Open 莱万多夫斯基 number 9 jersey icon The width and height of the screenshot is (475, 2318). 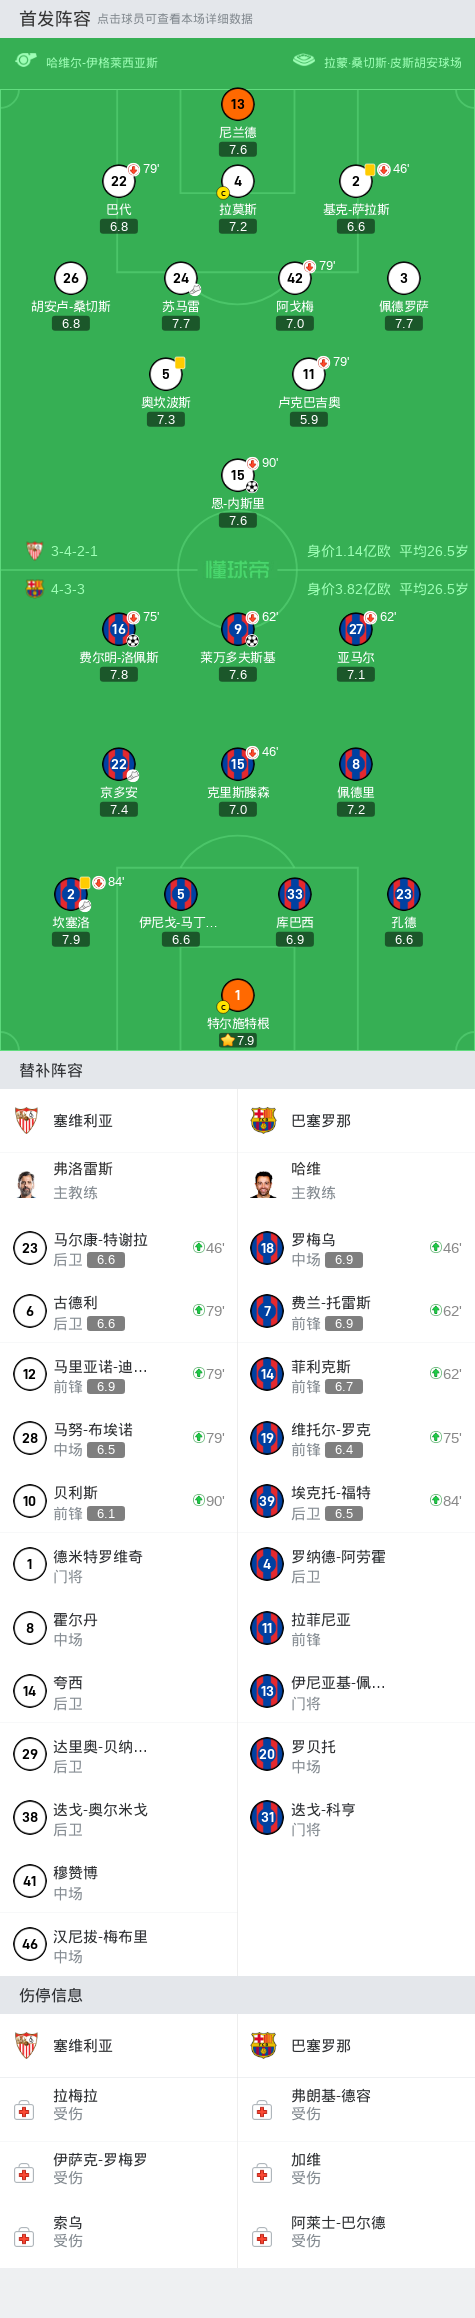(x=237, y=629)
